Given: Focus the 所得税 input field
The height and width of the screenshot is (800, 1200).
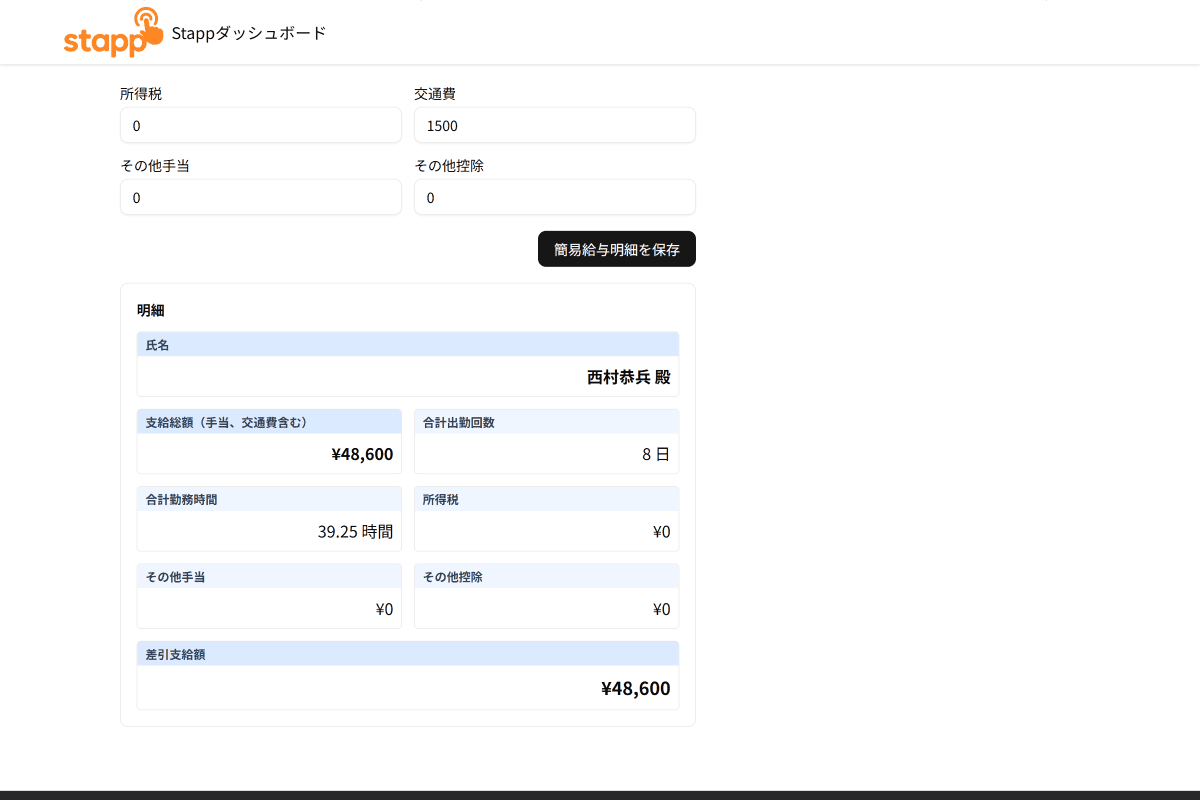Looking at the screenshot, I should 260,126.
